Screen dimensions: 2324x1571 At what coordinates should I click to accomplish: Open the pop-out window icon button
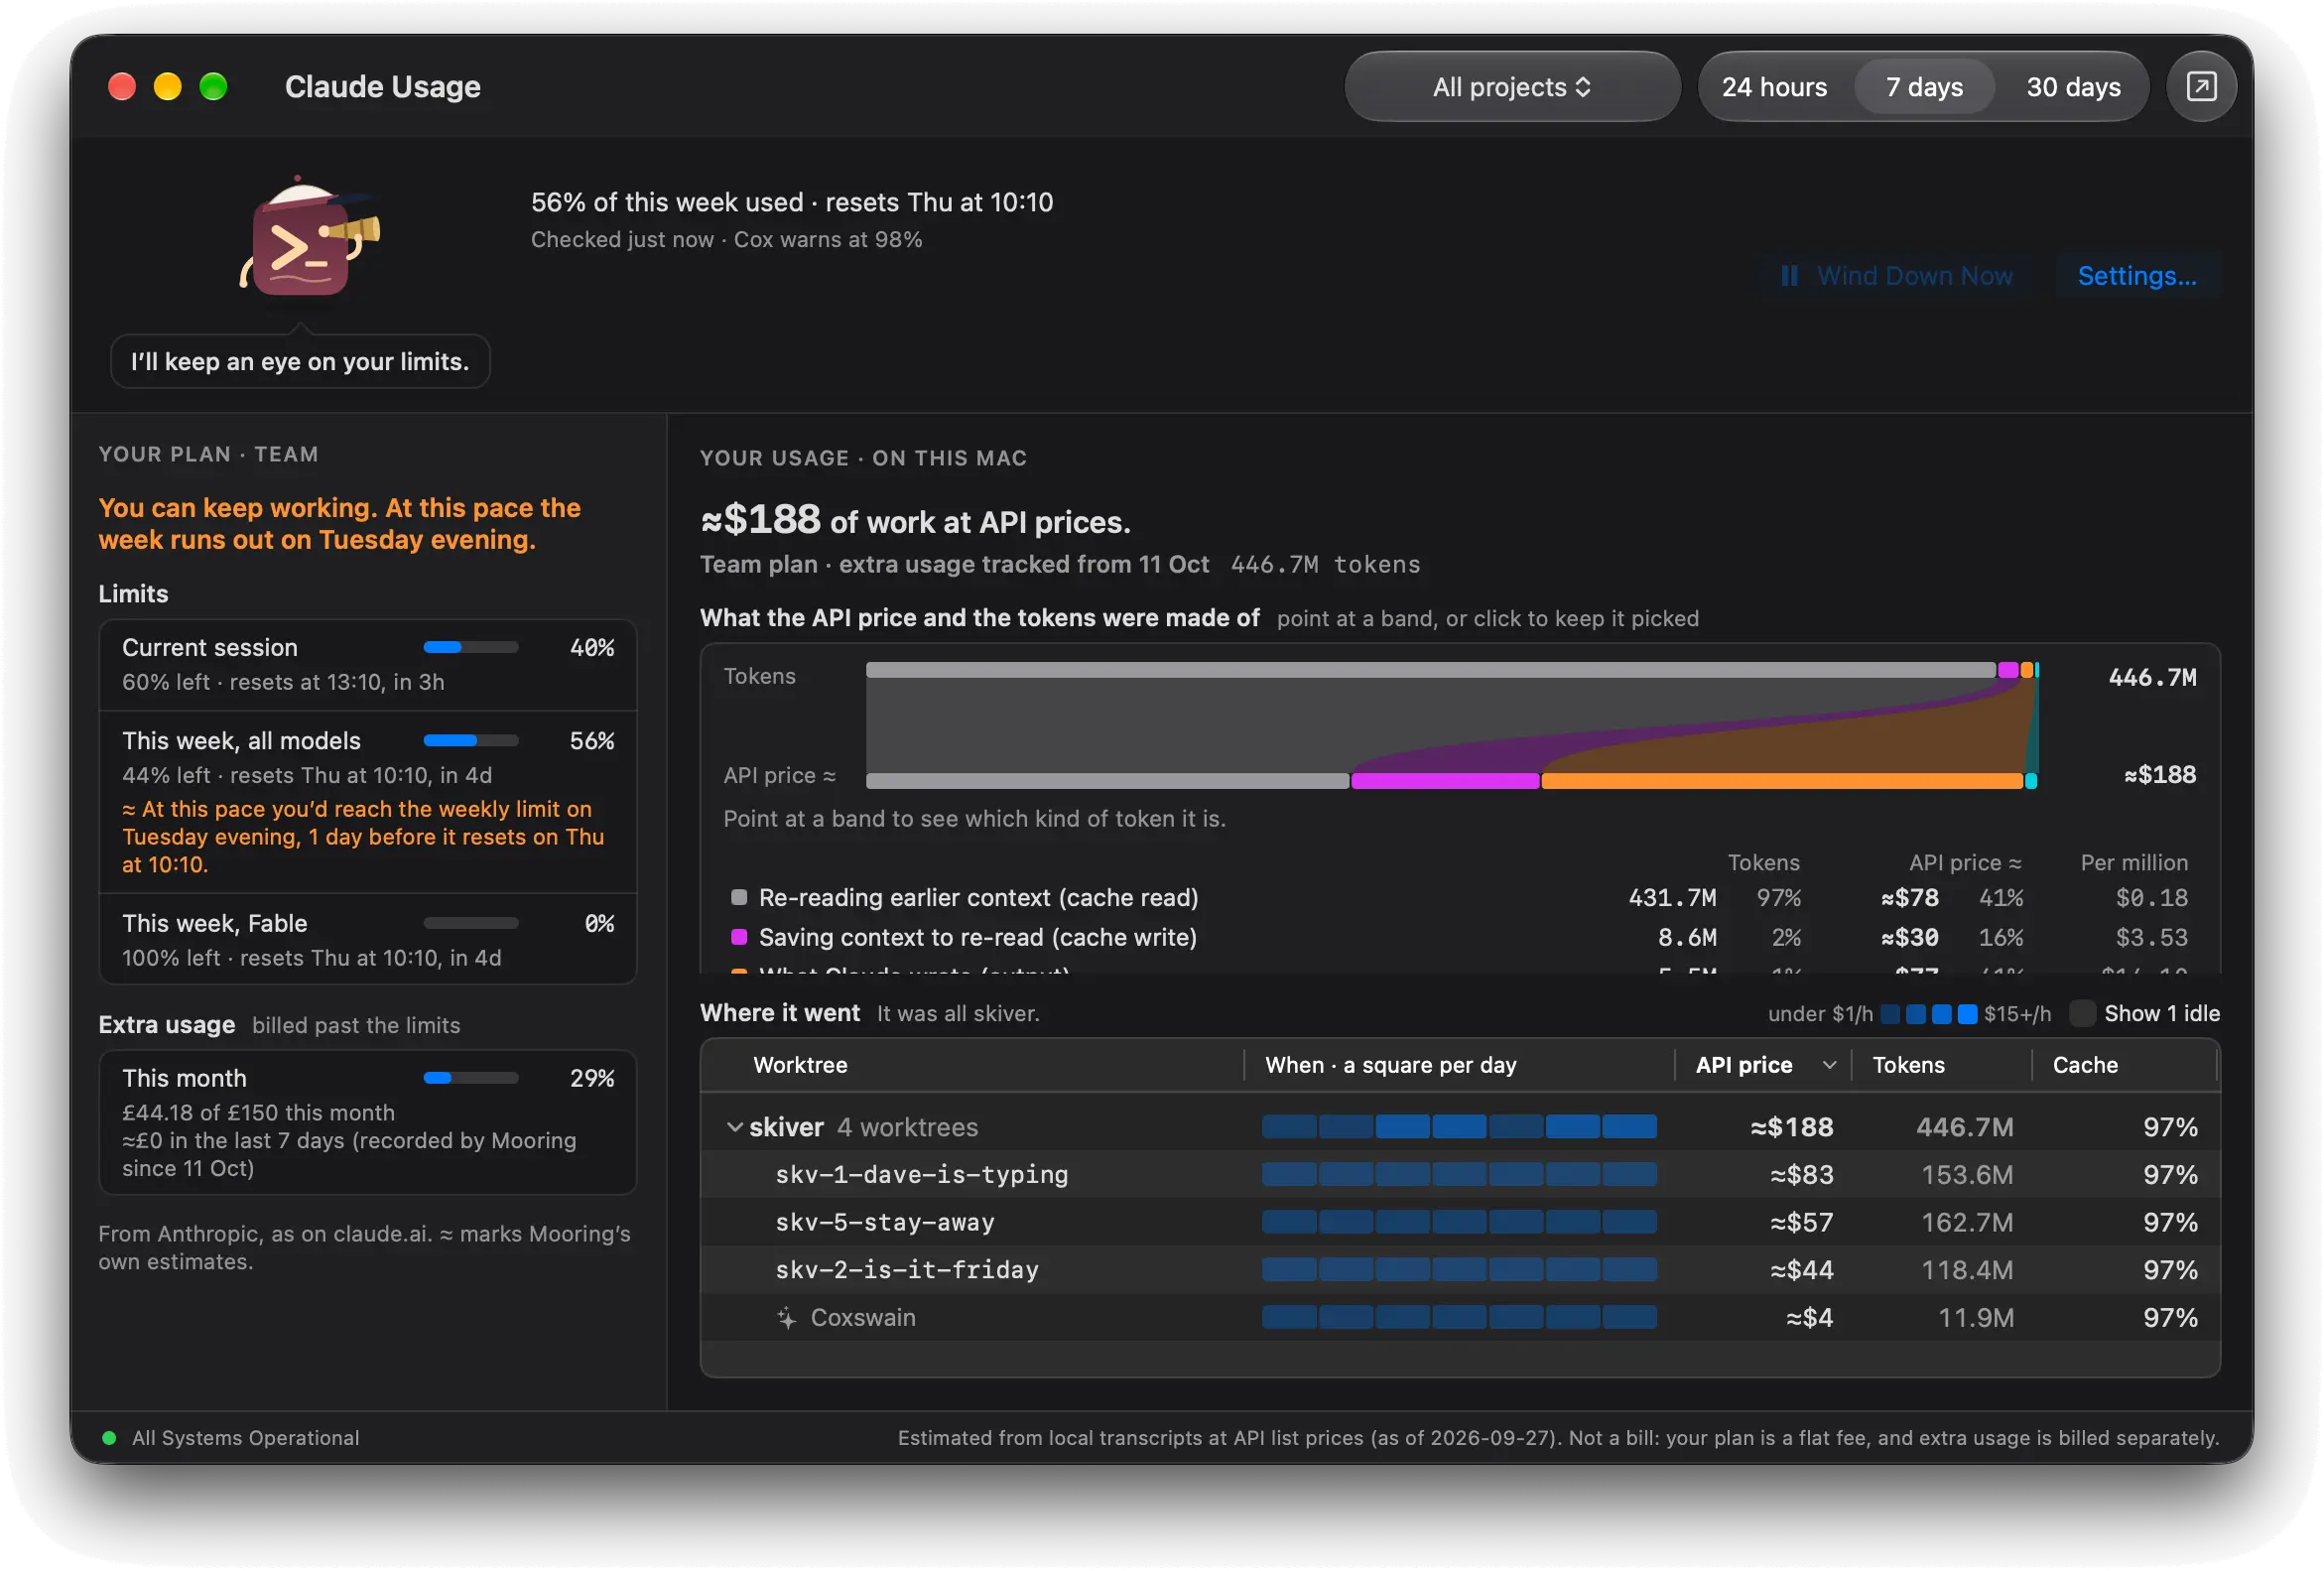[2200, 87]
